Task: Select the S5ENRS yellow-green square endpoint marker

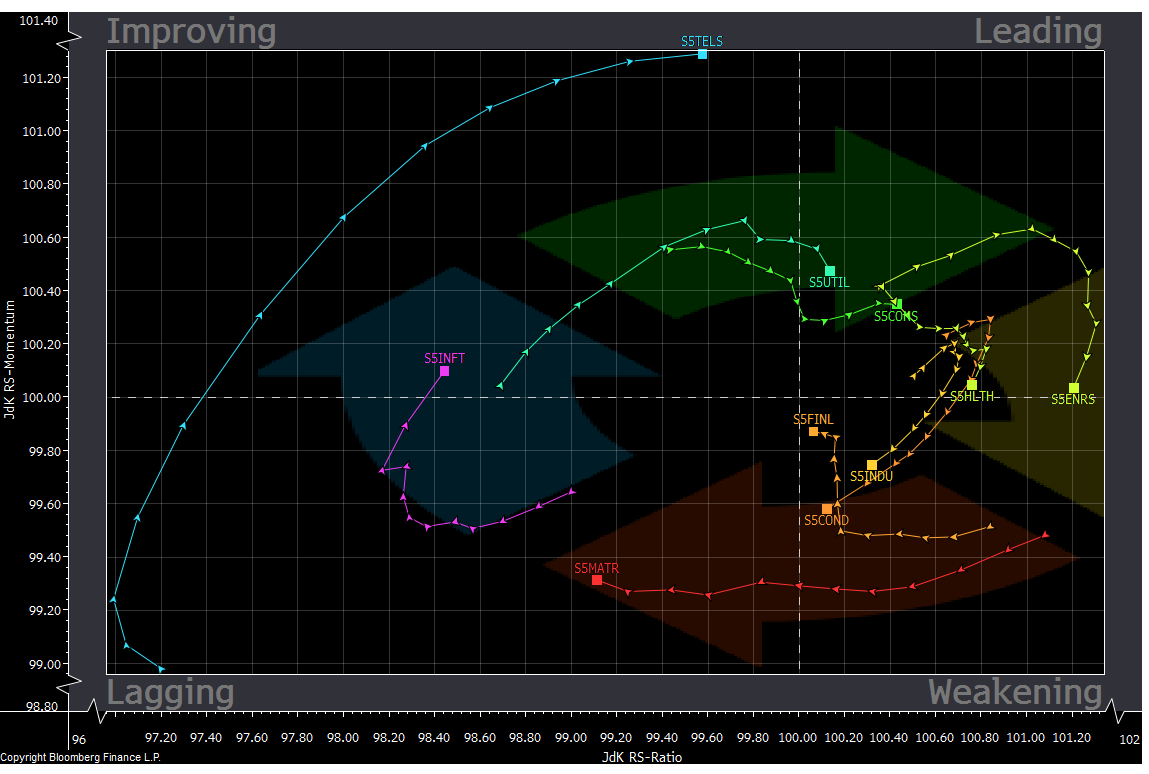Action: tap(1074, 388)
